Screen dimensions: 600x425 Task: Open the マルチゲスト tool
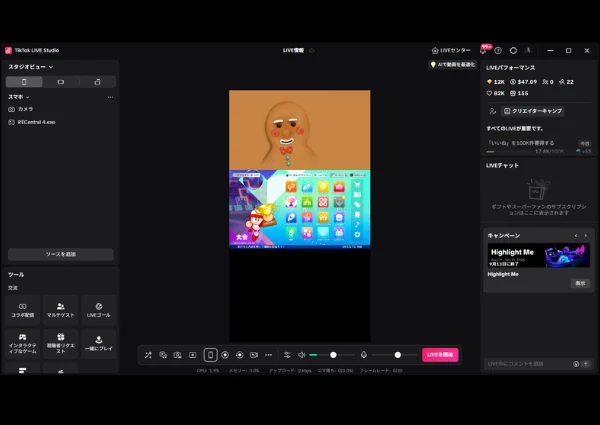coord(60,310)
